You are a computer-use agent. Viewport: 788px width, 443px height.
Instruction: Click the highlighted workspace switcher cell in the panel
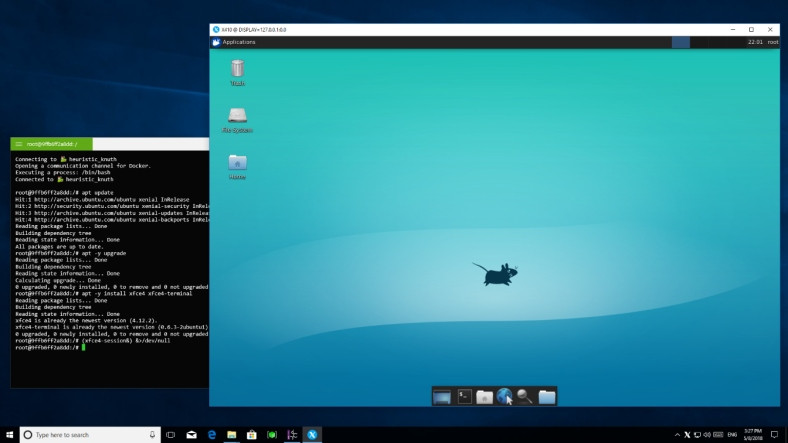coord(680,42)
